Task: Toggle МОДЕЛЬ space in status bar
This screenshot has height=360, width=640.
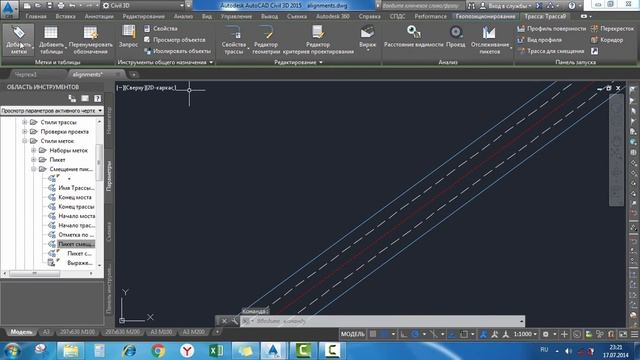Action: coord(352,334)
